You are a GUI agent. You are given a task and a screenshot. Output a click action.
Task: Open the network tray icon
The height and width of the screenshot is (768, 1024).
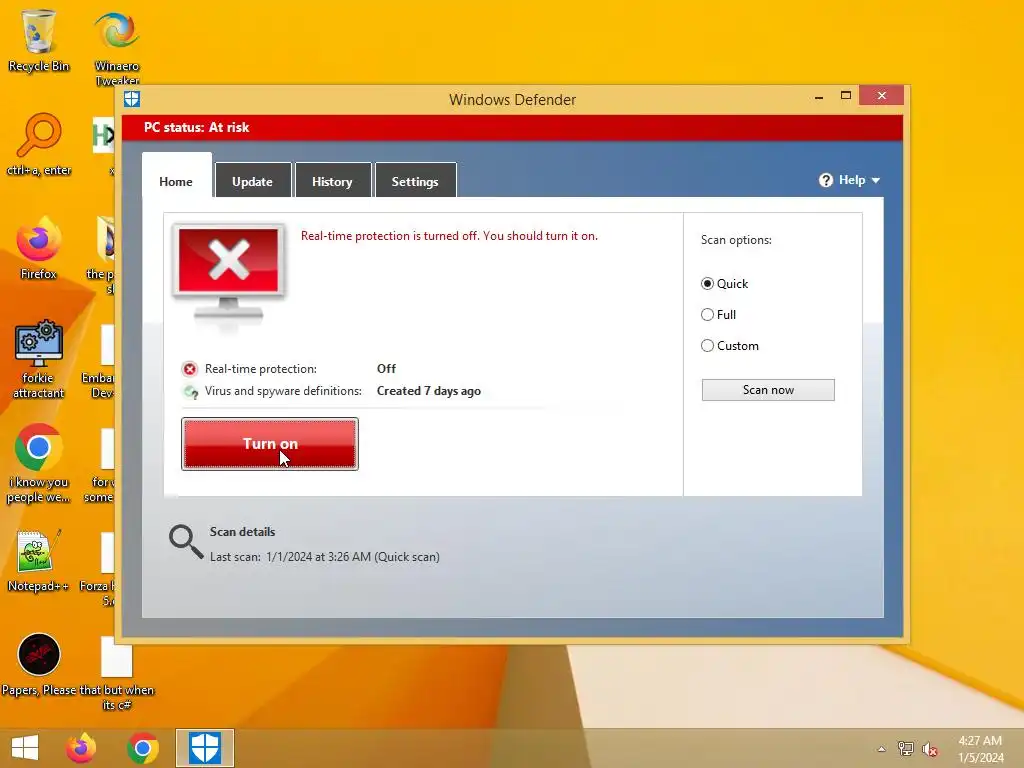906,748
